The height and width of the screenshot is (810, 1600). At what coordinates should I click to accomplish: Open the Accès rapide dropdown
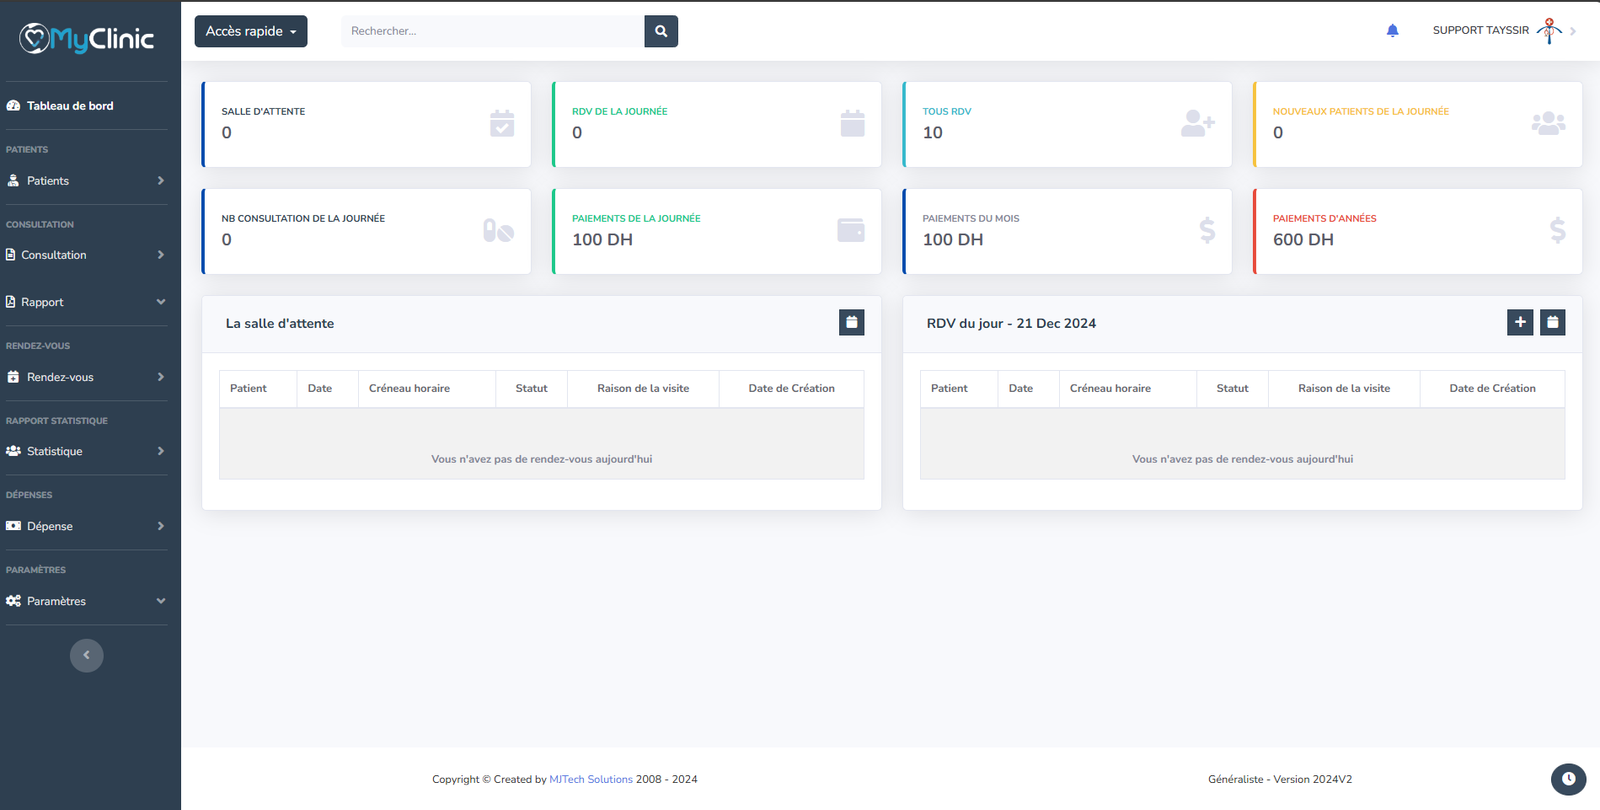251,31
